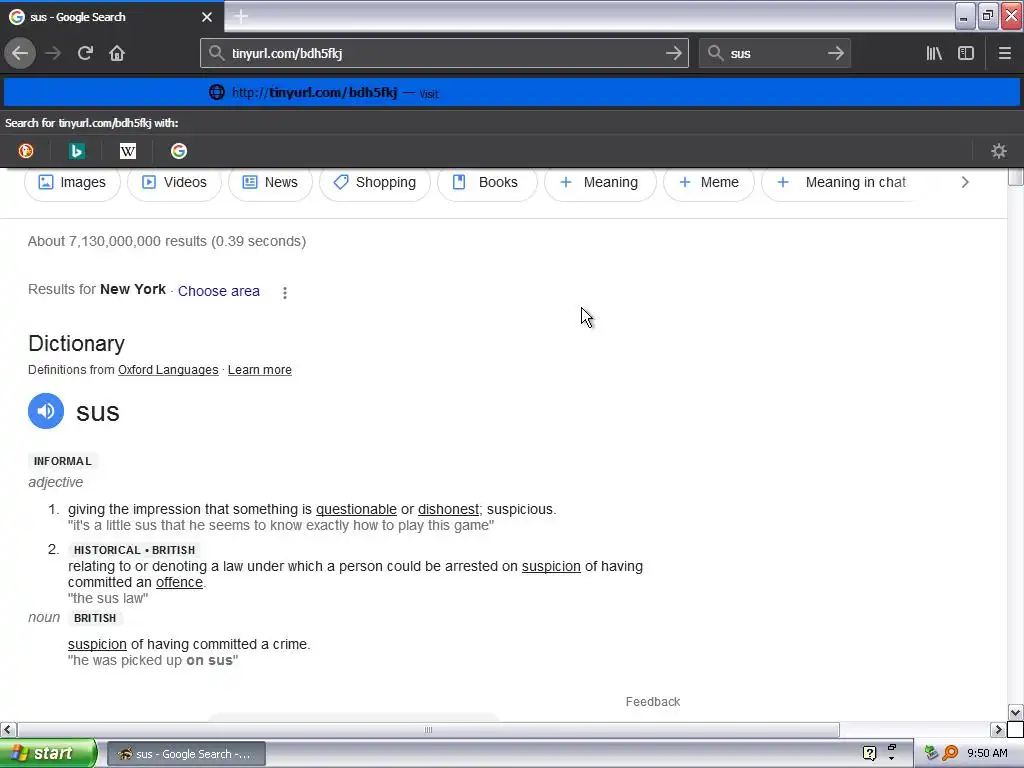Follow the questionable definition link

(x=357, y=509)
